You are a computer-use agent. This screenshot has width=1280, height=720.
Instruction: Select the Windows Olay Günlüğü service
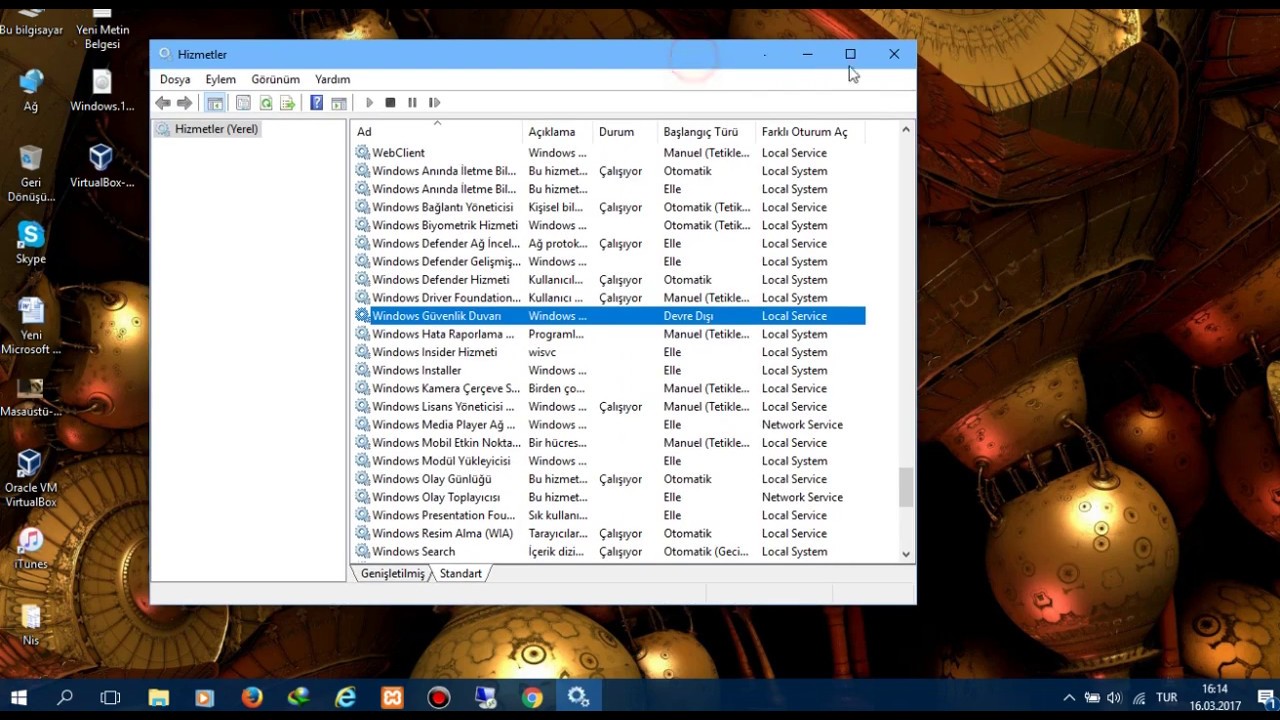(609, 479)
